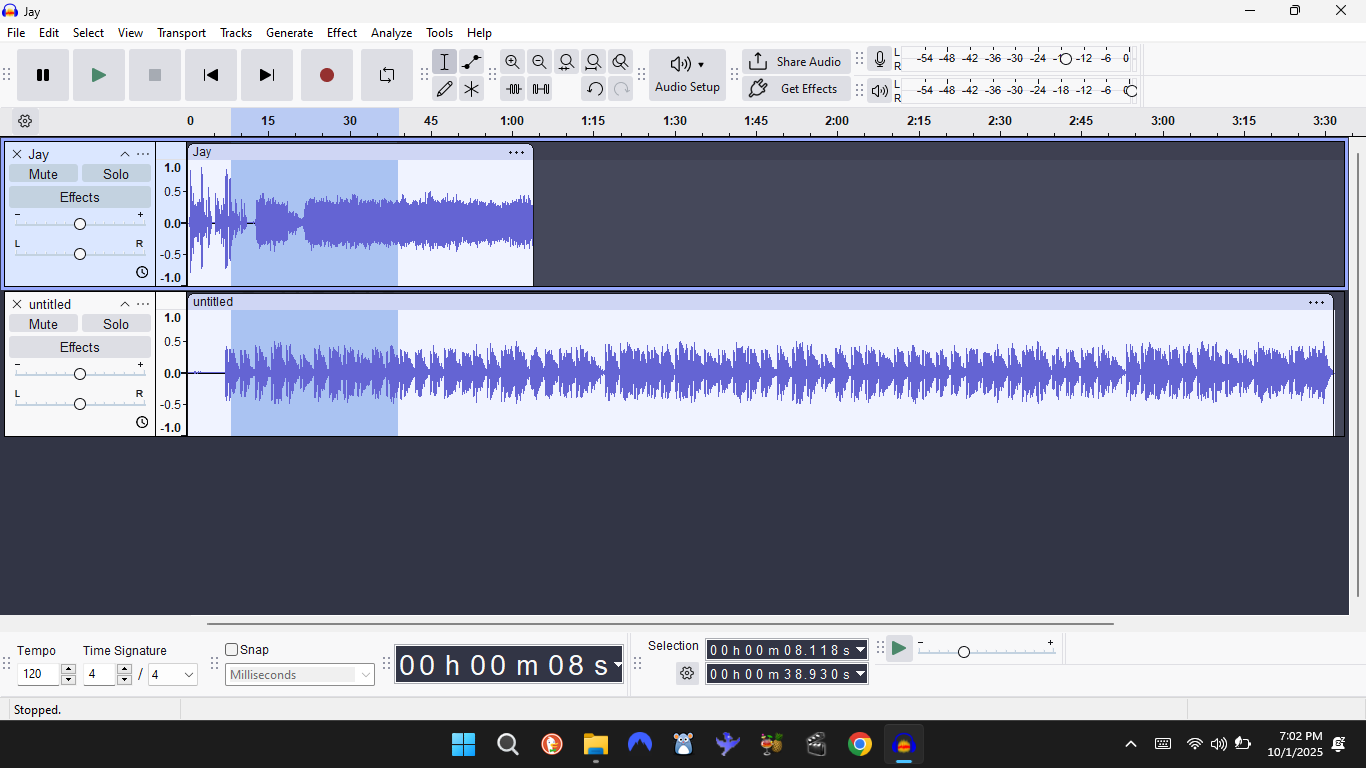Mute the Jay track
The width and height of the screenshot is (1366, 768).
point(43,174)
